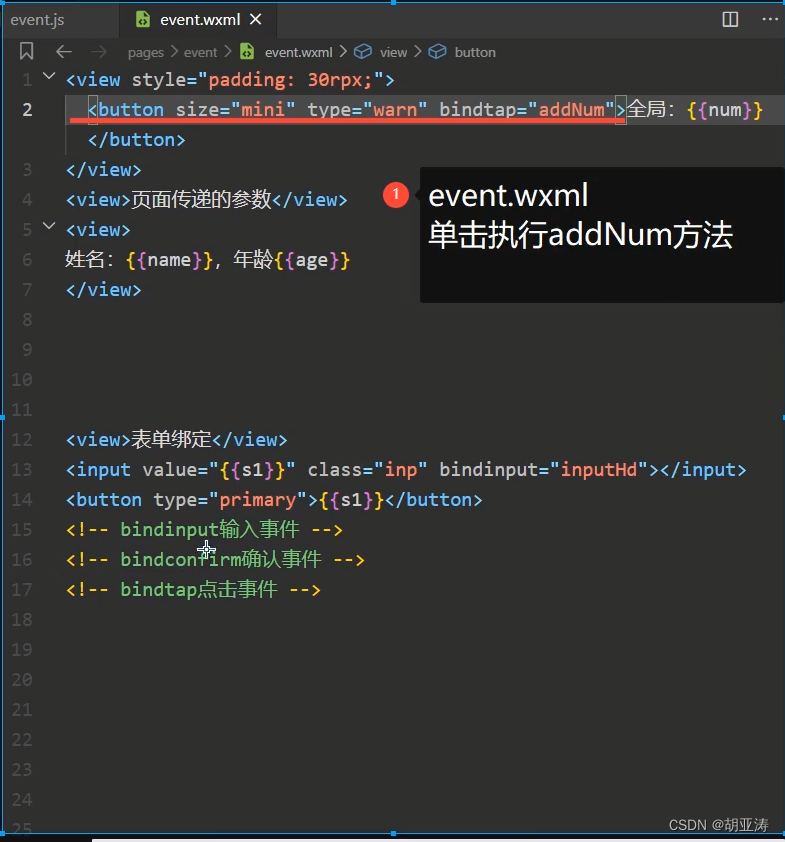Click the cube icon beside view breadcrumb

tap(363, 52)
